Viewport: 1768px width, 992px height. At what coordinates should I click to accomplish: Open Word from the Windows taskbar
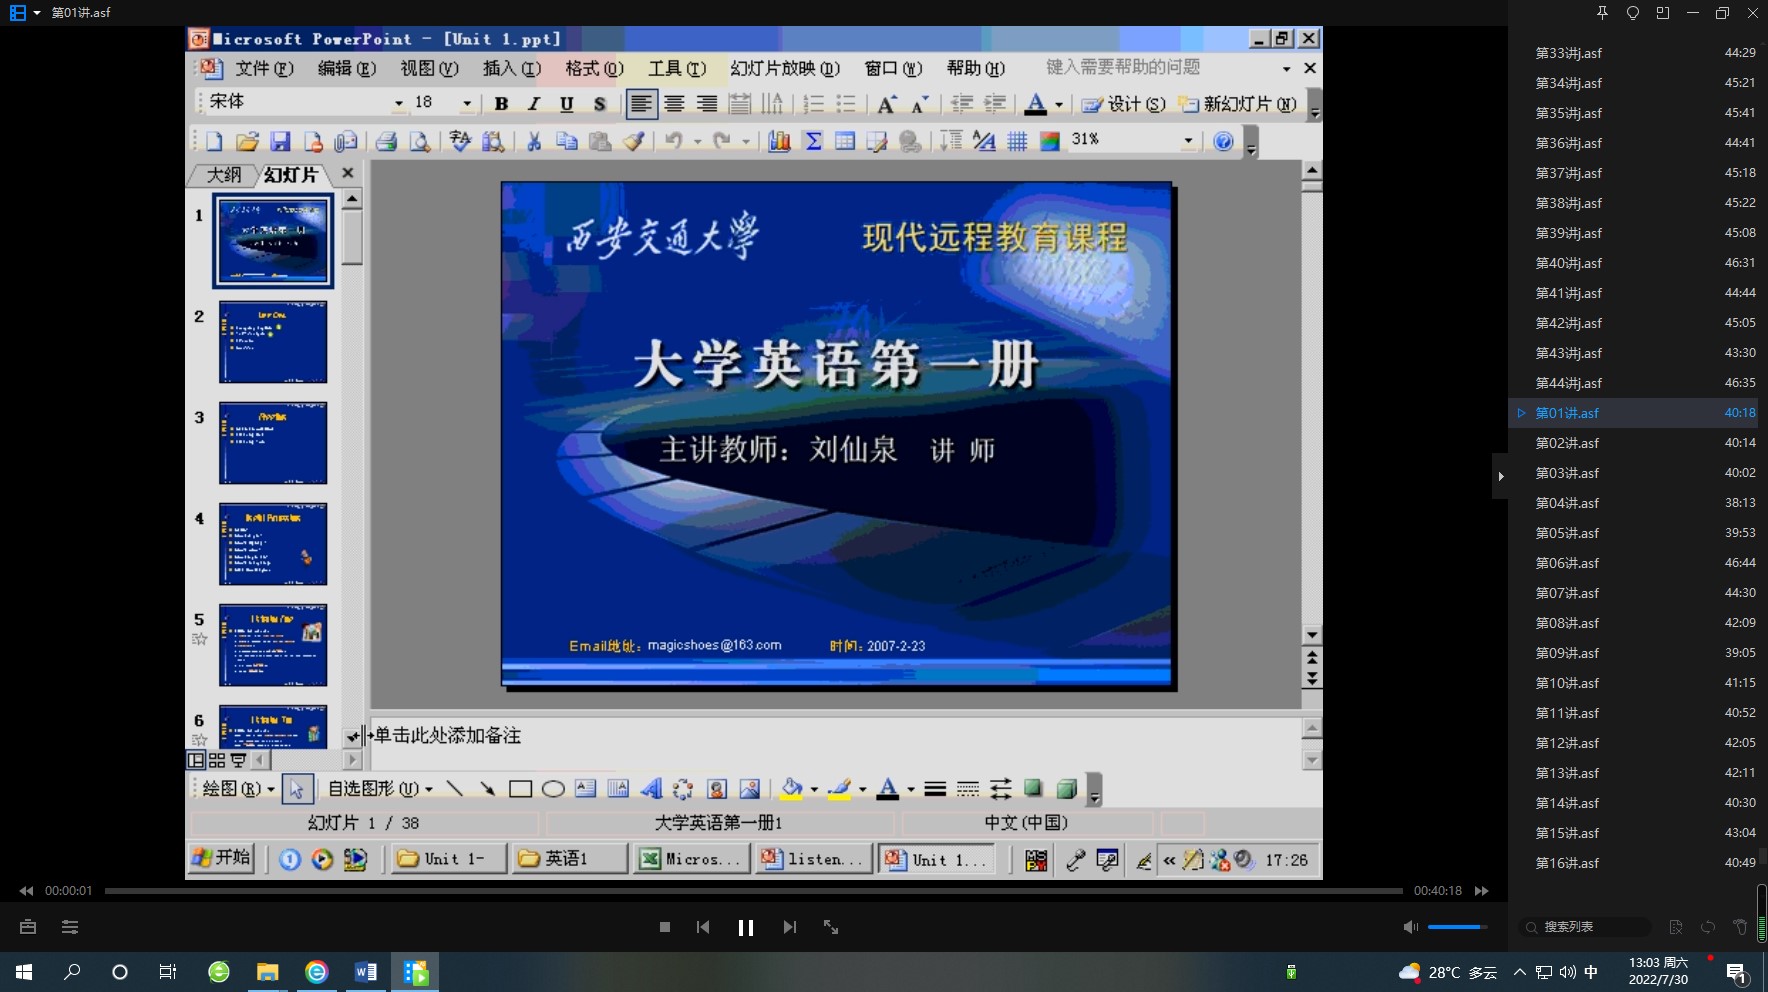(365, 972)
